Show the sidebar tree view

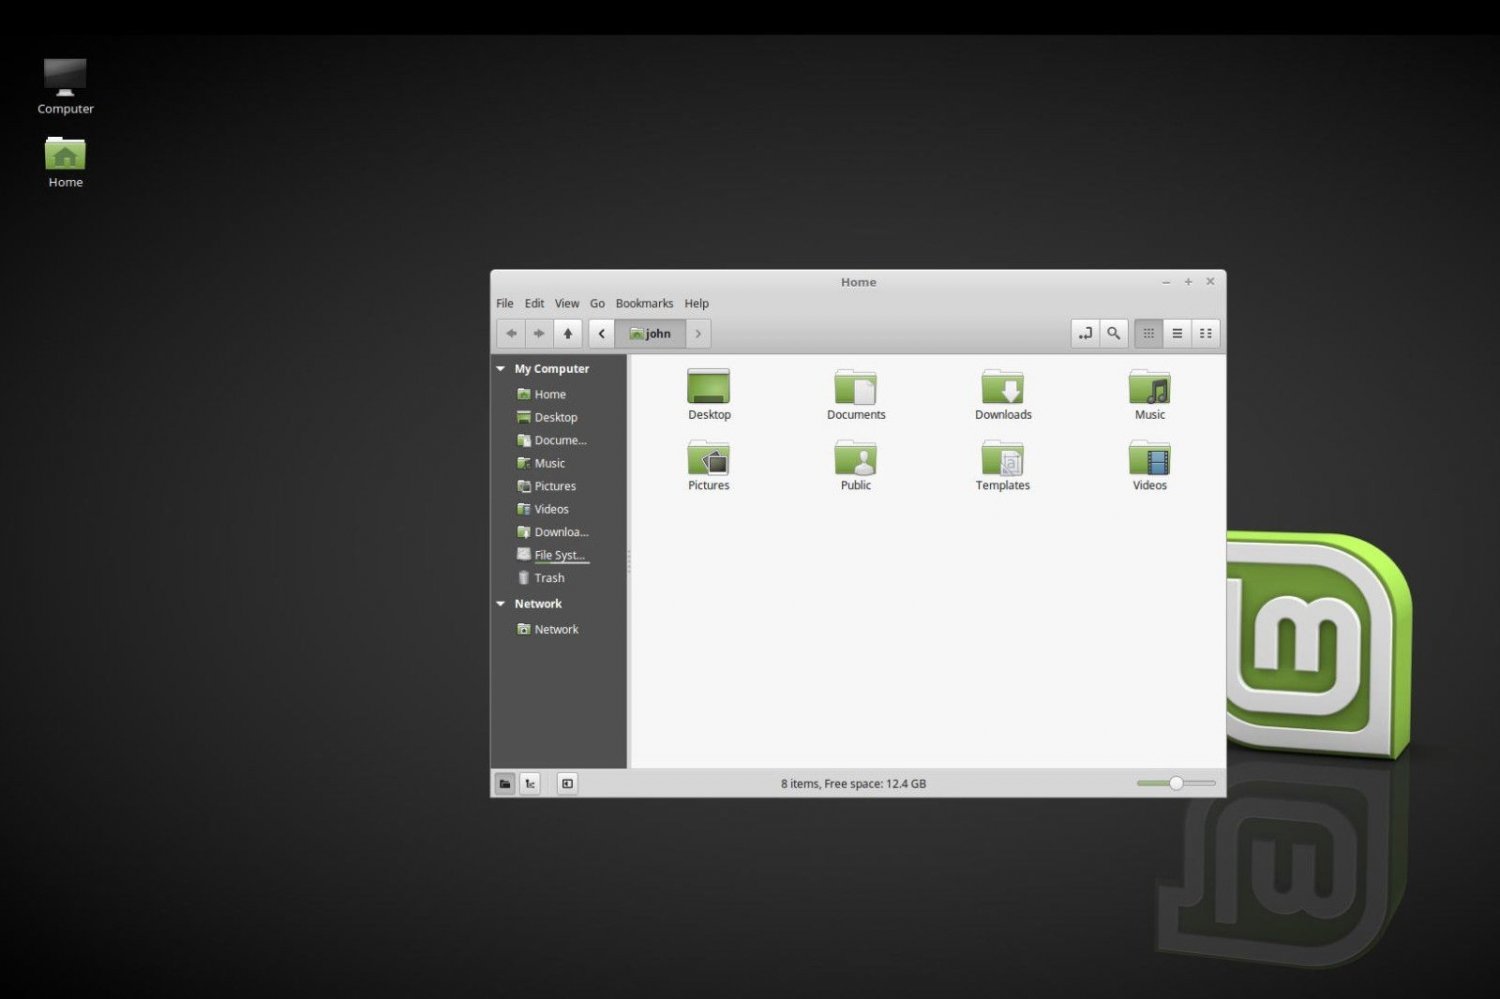click(530, 783)
